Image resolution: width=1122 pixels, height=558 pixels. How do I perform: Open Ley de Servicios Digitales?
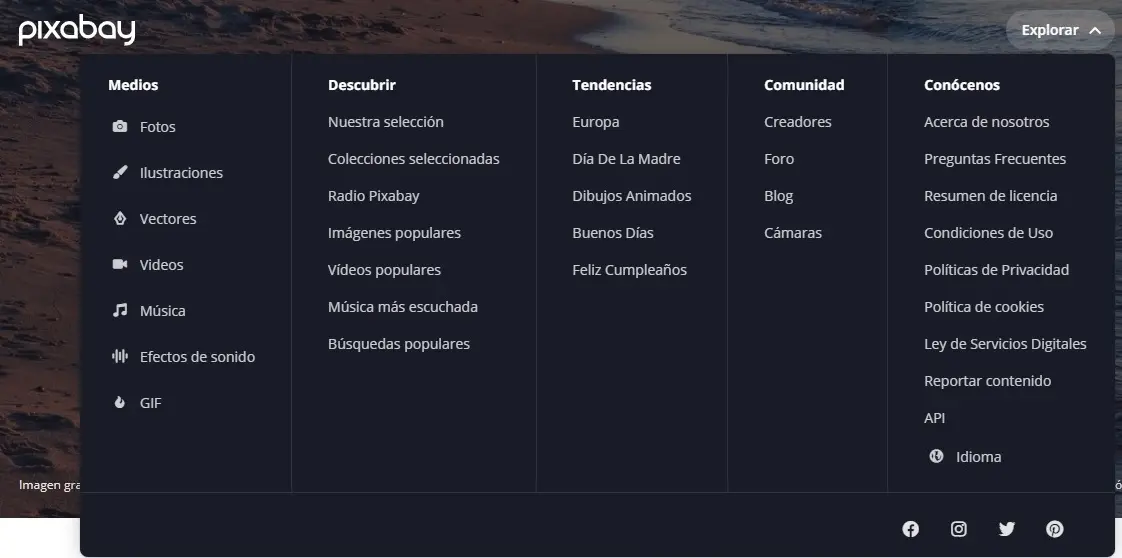pyautogui.click(x=1005, y=344)
